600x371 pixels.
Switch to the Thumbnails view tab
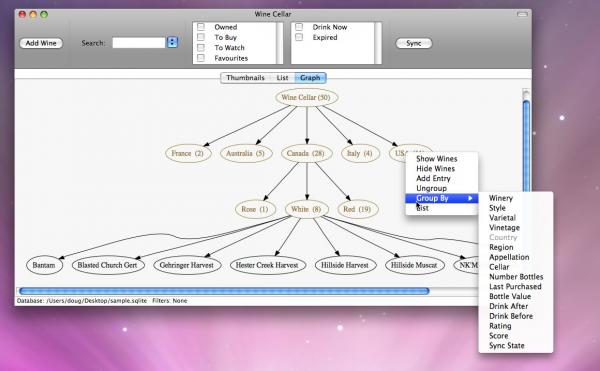[x=245, y=78]
